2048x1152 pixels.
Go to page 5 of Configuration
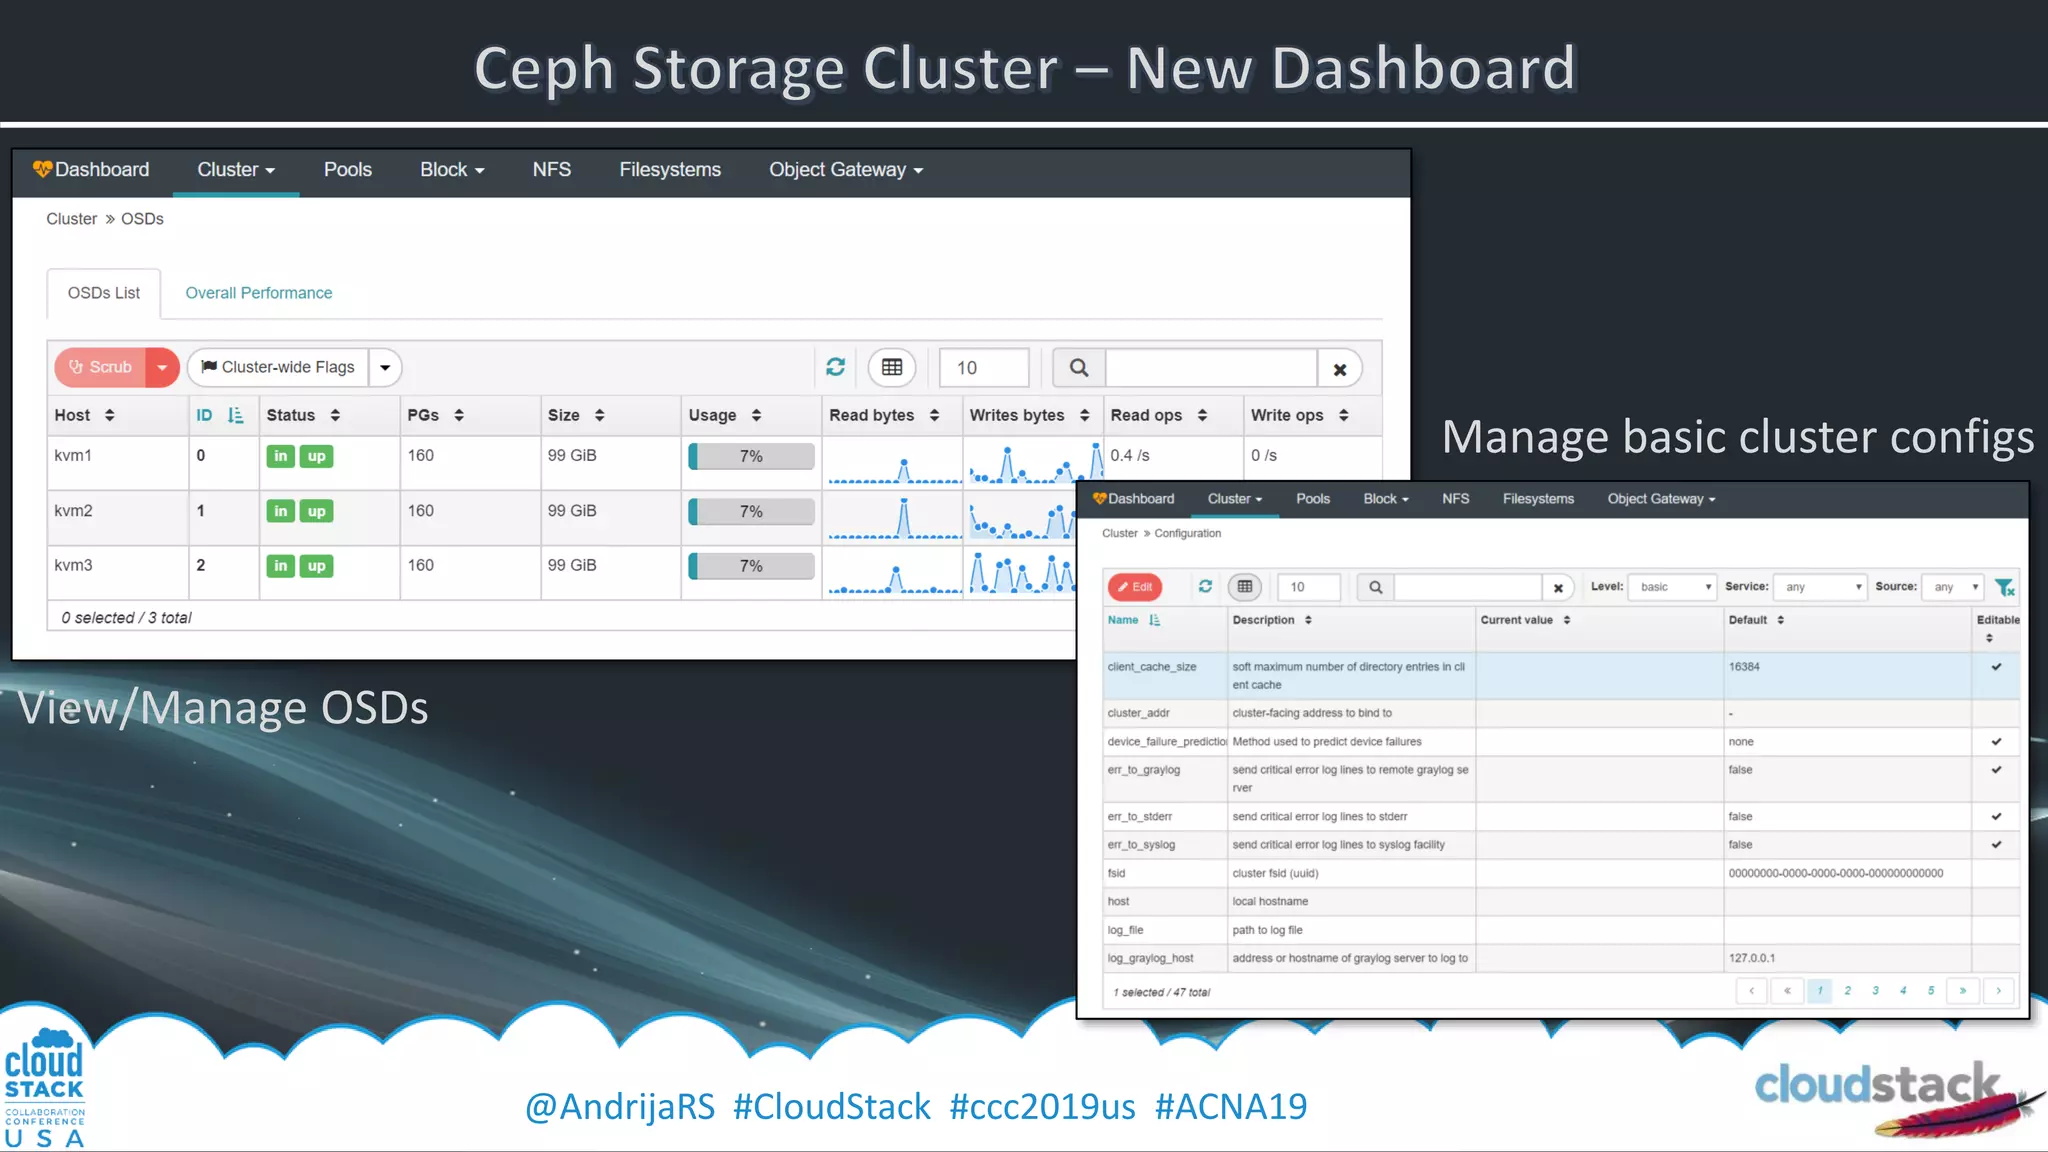[x=1931, y=991]
